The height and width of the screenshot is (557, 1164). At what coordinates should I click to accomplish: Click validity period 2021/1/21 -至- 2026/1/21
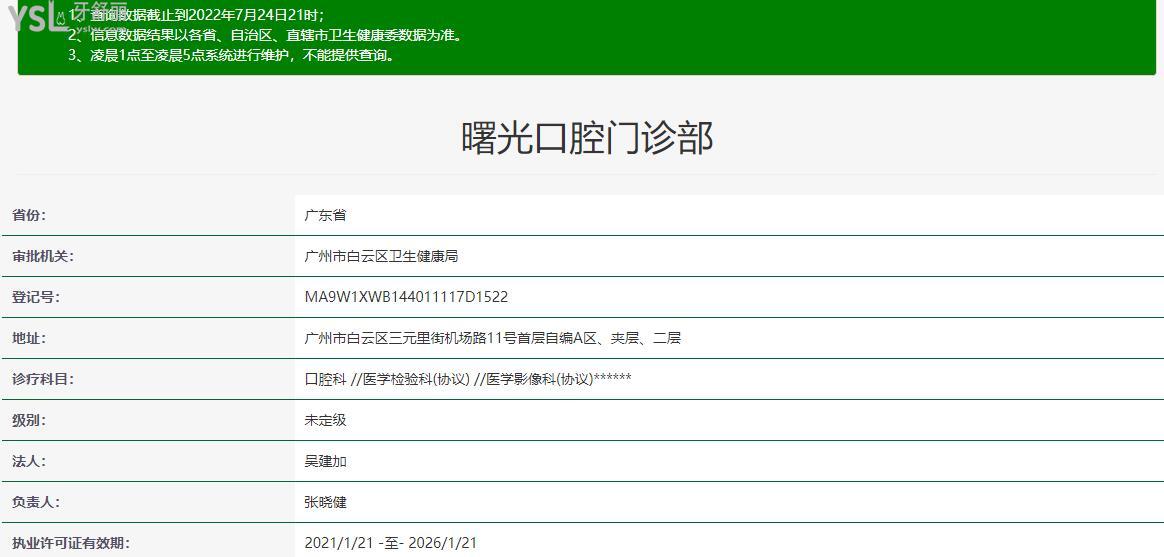coord(390,543)
